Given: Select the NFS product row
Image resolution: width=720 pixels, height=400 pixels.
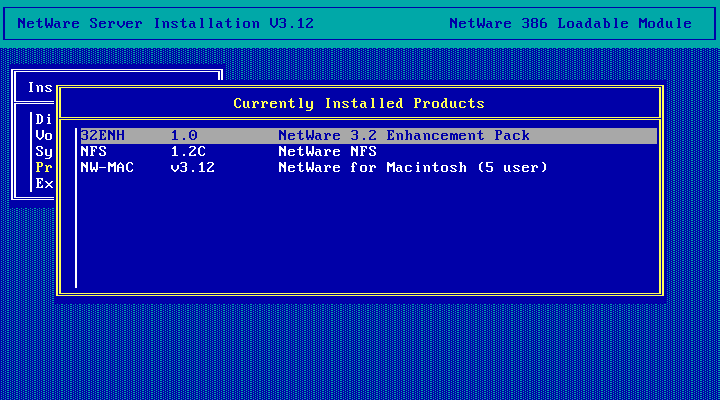Looking at the screenshot, I should click(368, 152).
